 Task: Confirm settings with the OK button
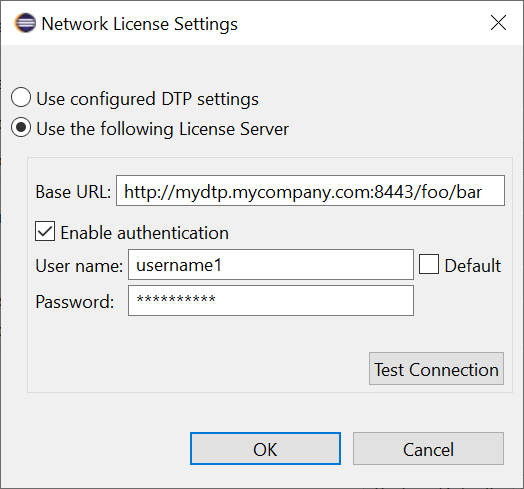pos(265,449)
